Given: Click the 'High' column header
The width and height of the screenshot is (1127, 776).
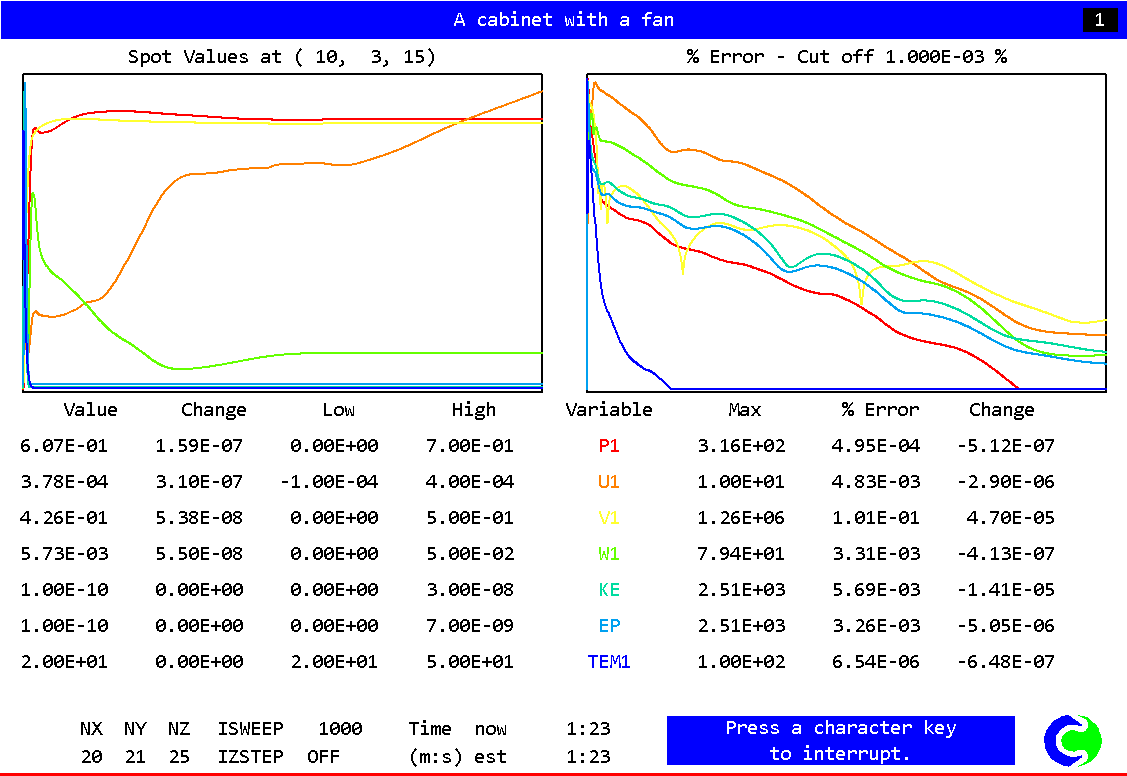Looking at the screenshot, I should click(473, 410).
